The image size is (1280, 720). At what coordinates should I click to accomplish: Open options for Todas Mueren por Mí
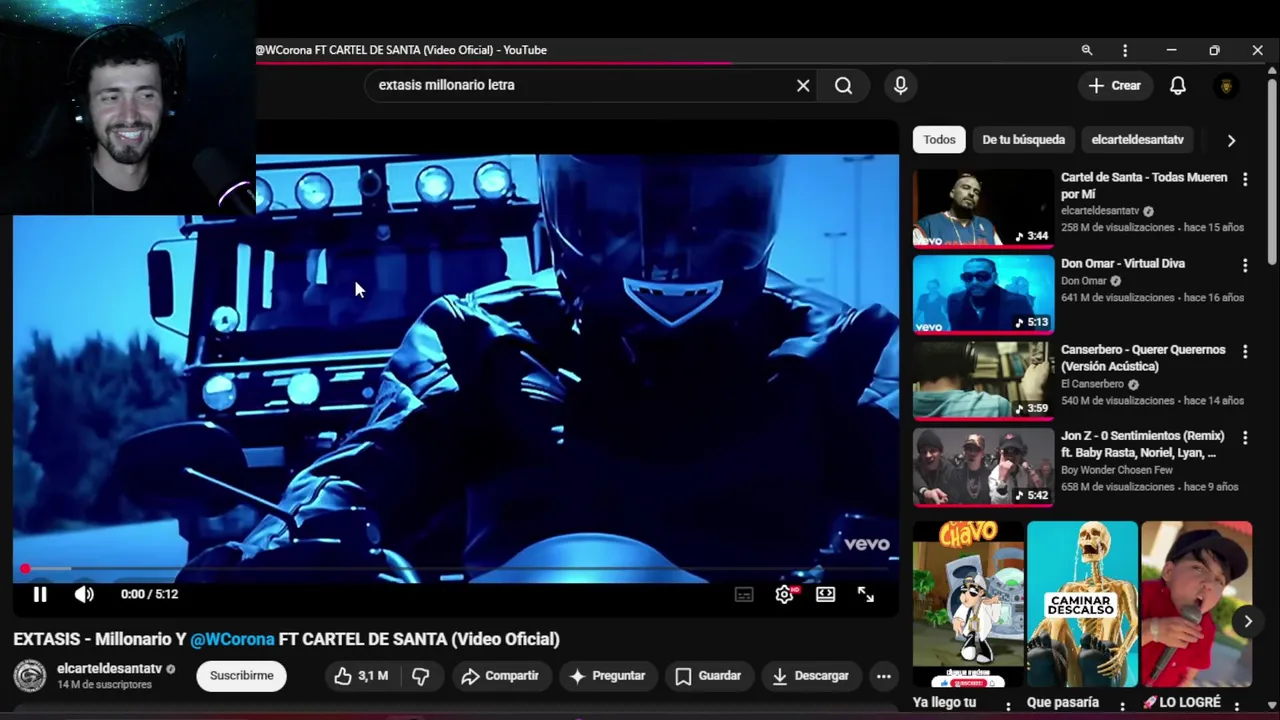(1245, 179)
